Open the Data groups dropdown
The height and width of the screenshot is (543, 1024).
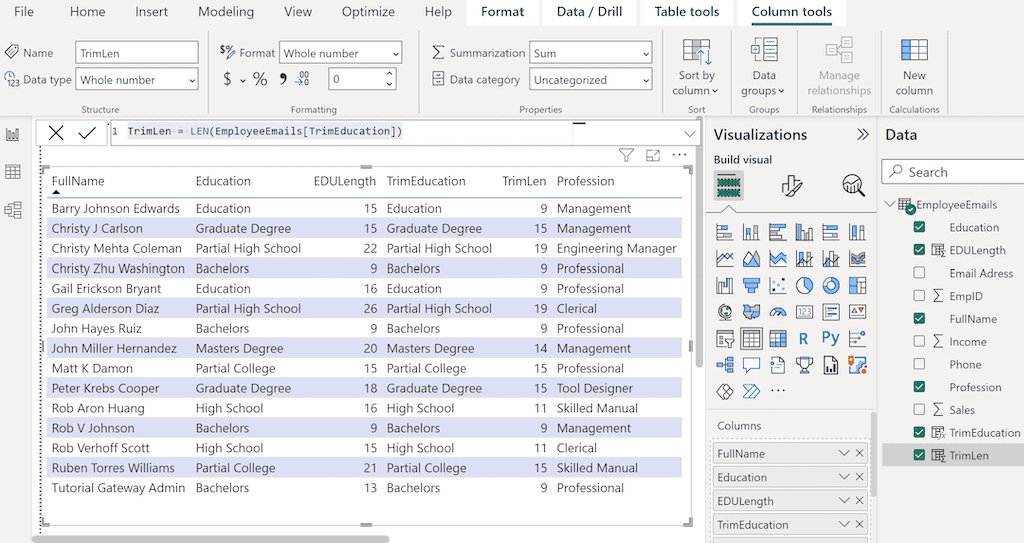(763, 67)
